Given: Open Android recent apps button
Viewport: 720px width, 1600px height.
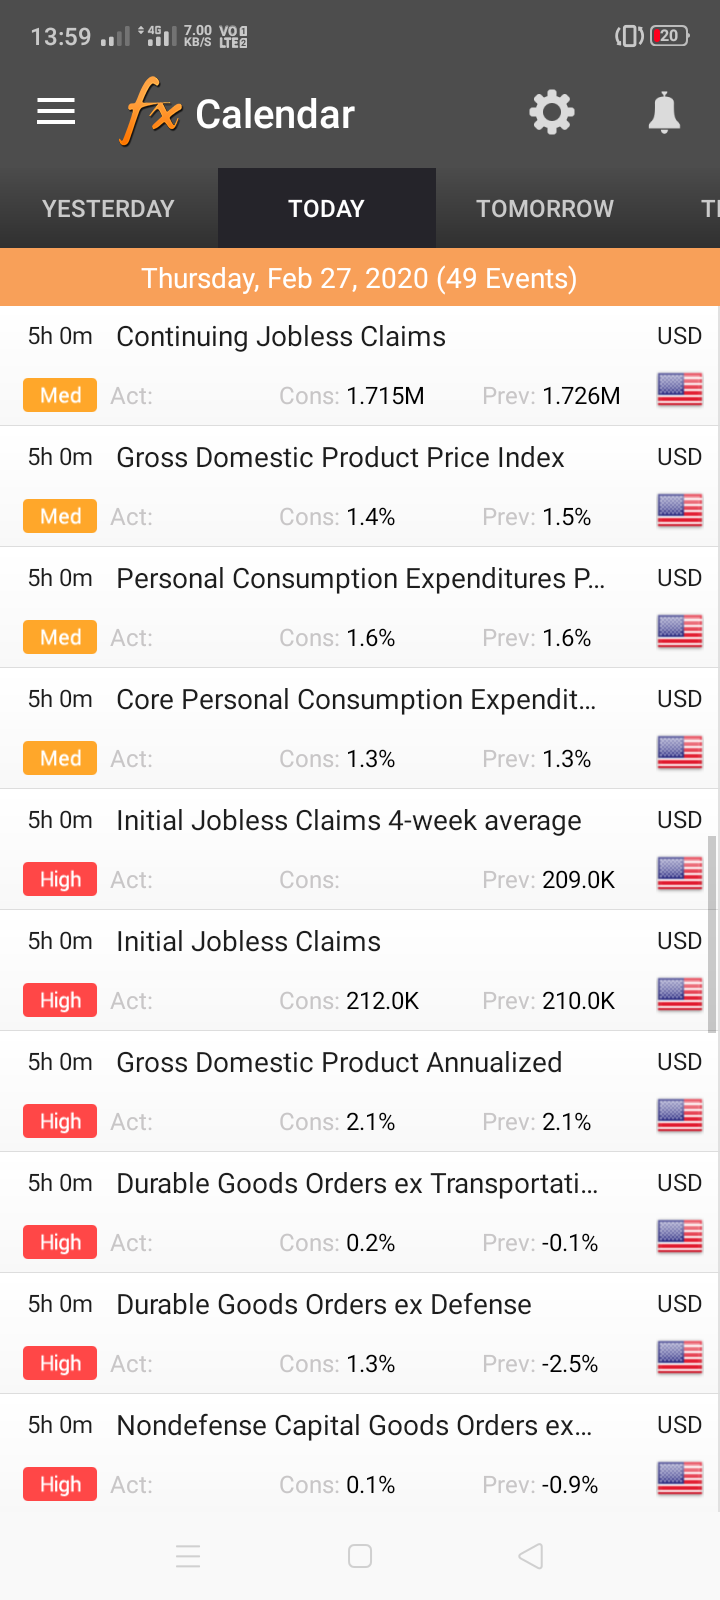Looking at the screenshot, I should (188, 1556).
